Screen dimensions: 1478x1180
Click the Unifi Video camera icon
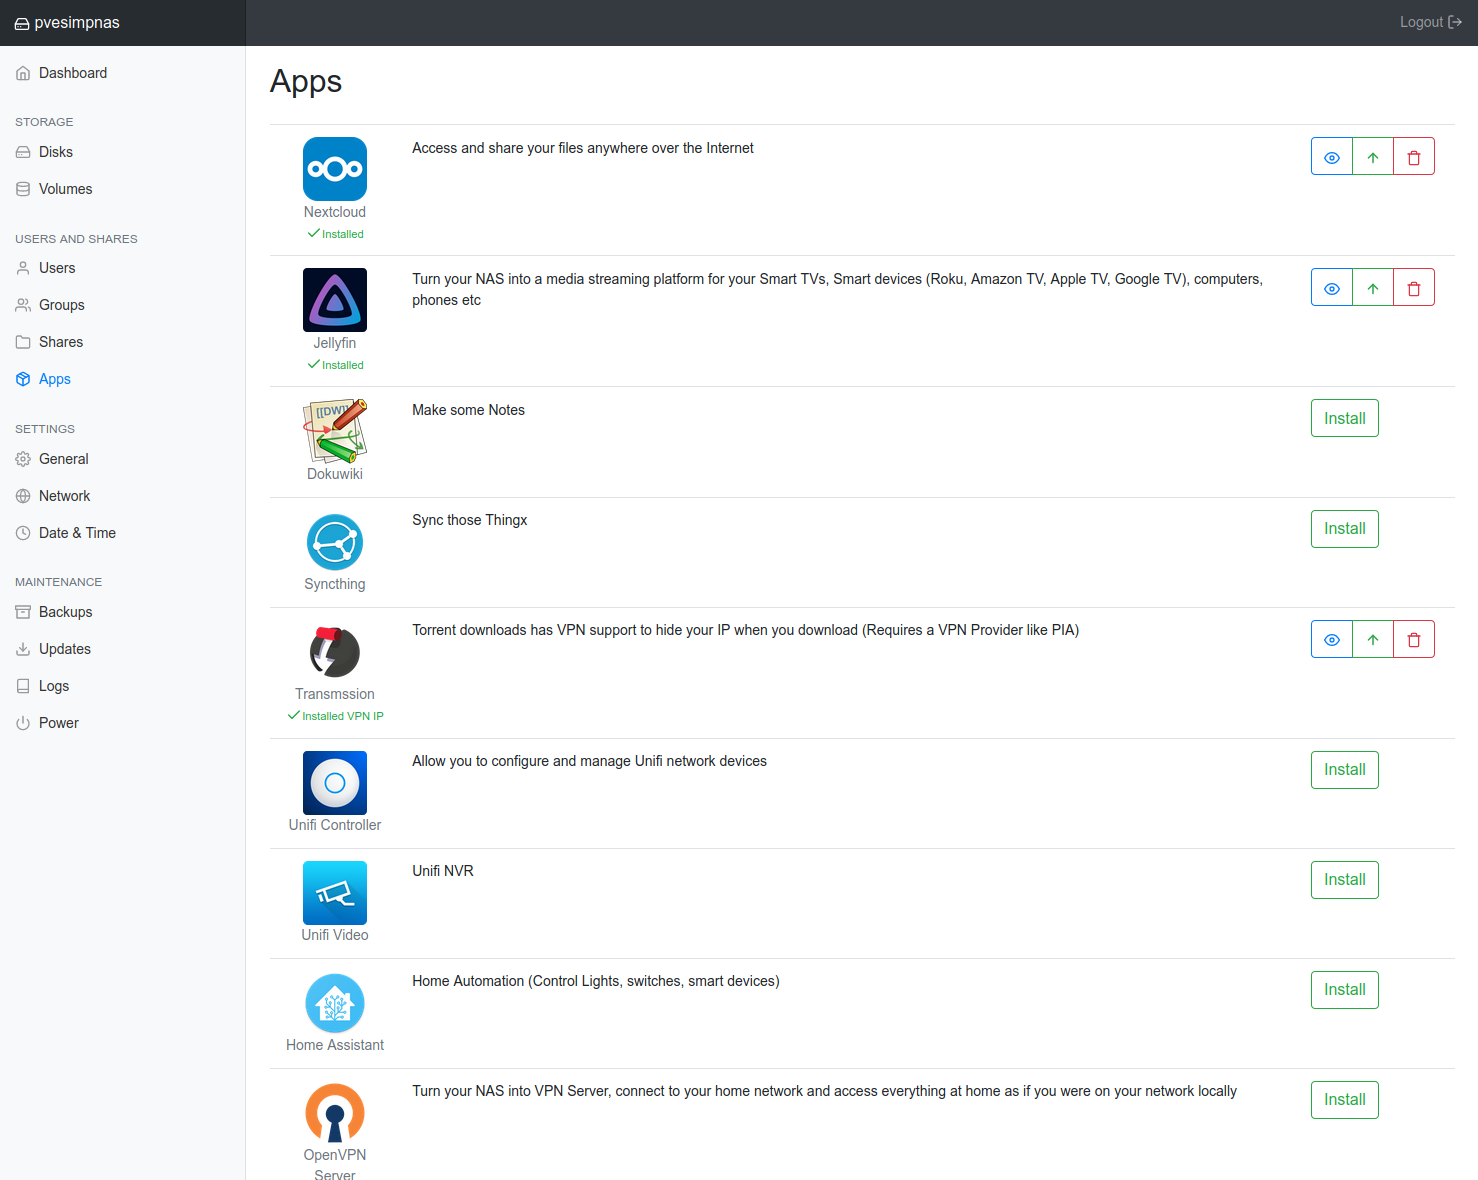click(334, 893)
